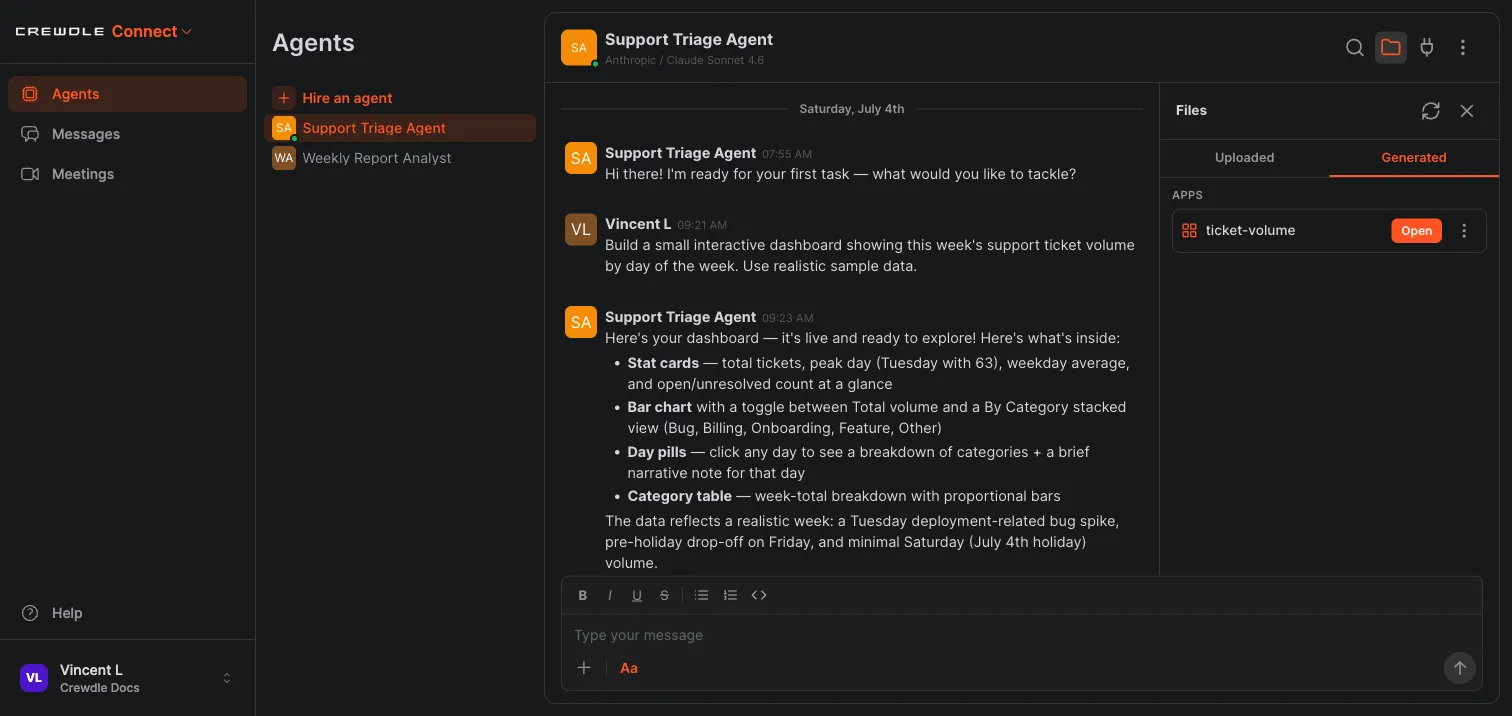The image size is (1512, 716).
Task: Open the Vincent L account switcher
Action: tap(127, 678)
